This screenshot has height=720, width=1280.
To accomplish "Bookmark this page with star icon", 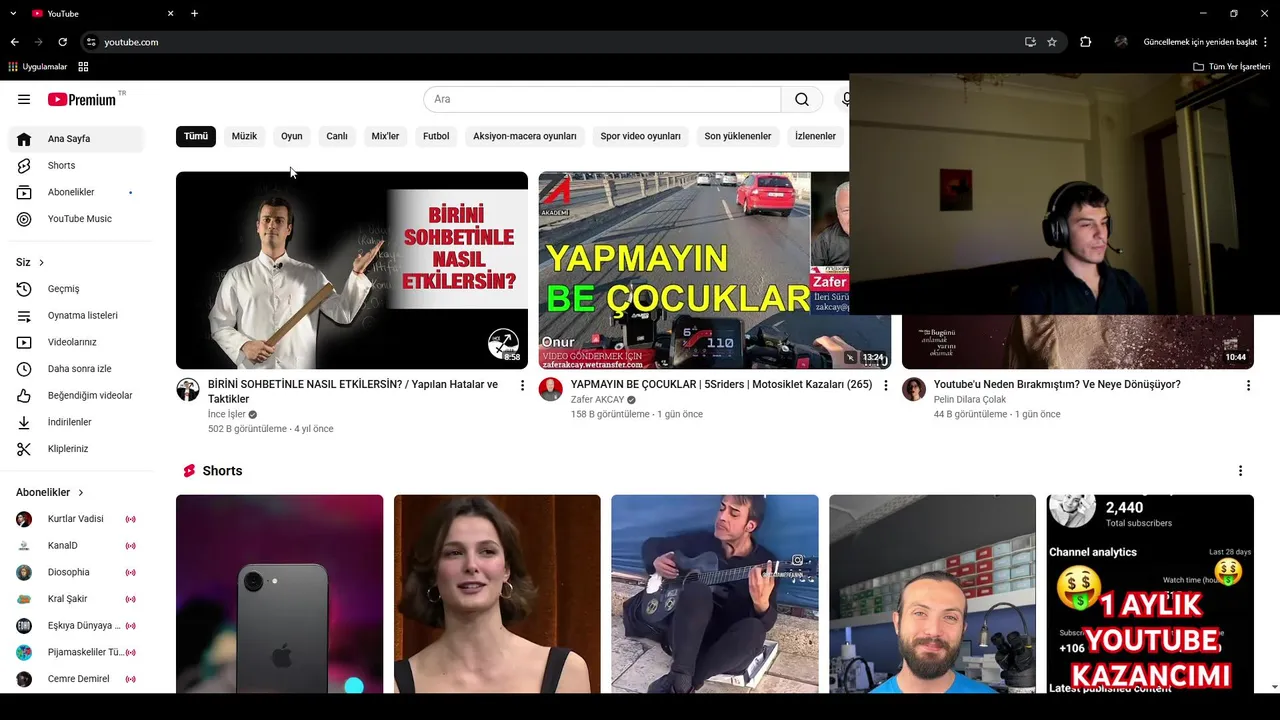I will pos(1052,42).
